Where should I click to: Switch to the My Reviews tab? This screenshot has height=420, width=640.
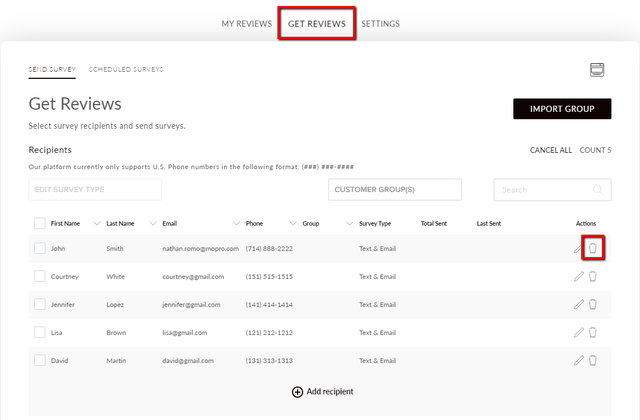click(247, 24)
